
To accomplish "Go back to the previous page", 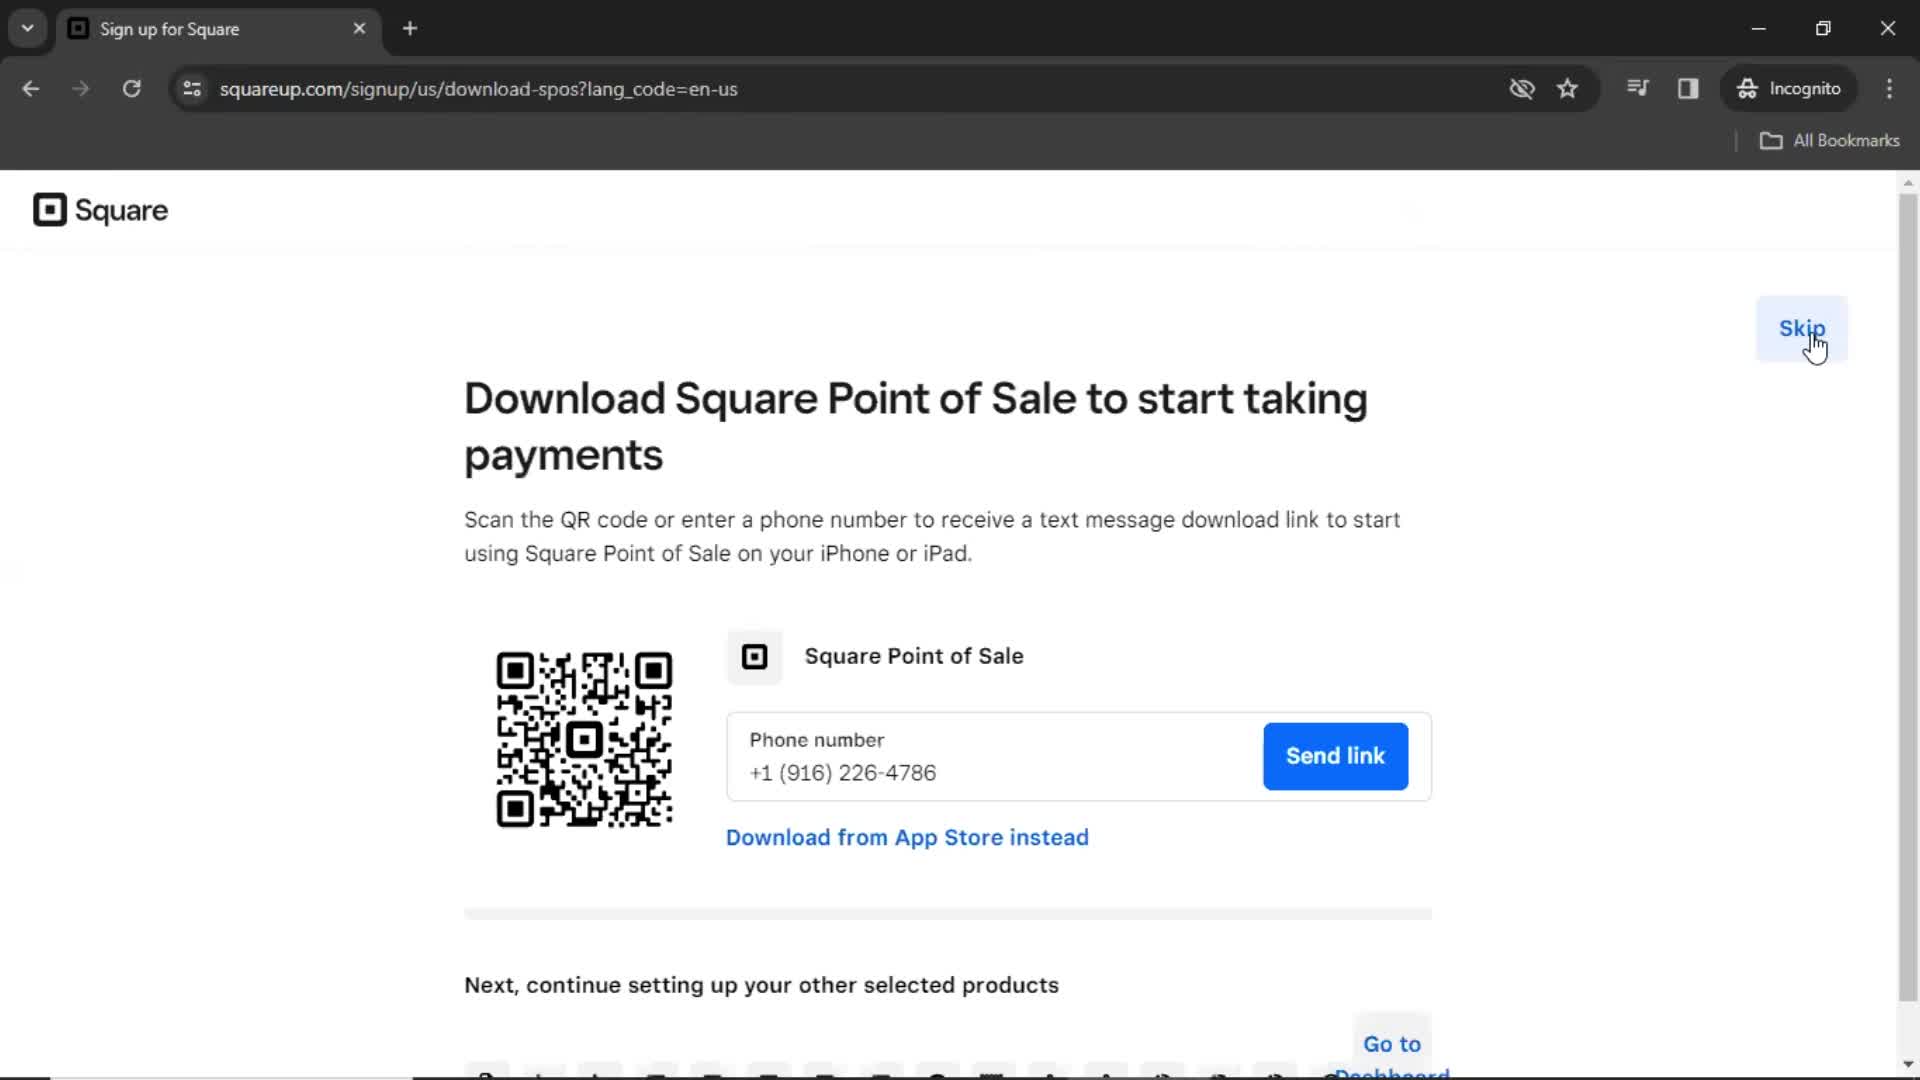I will click(31, 89).
